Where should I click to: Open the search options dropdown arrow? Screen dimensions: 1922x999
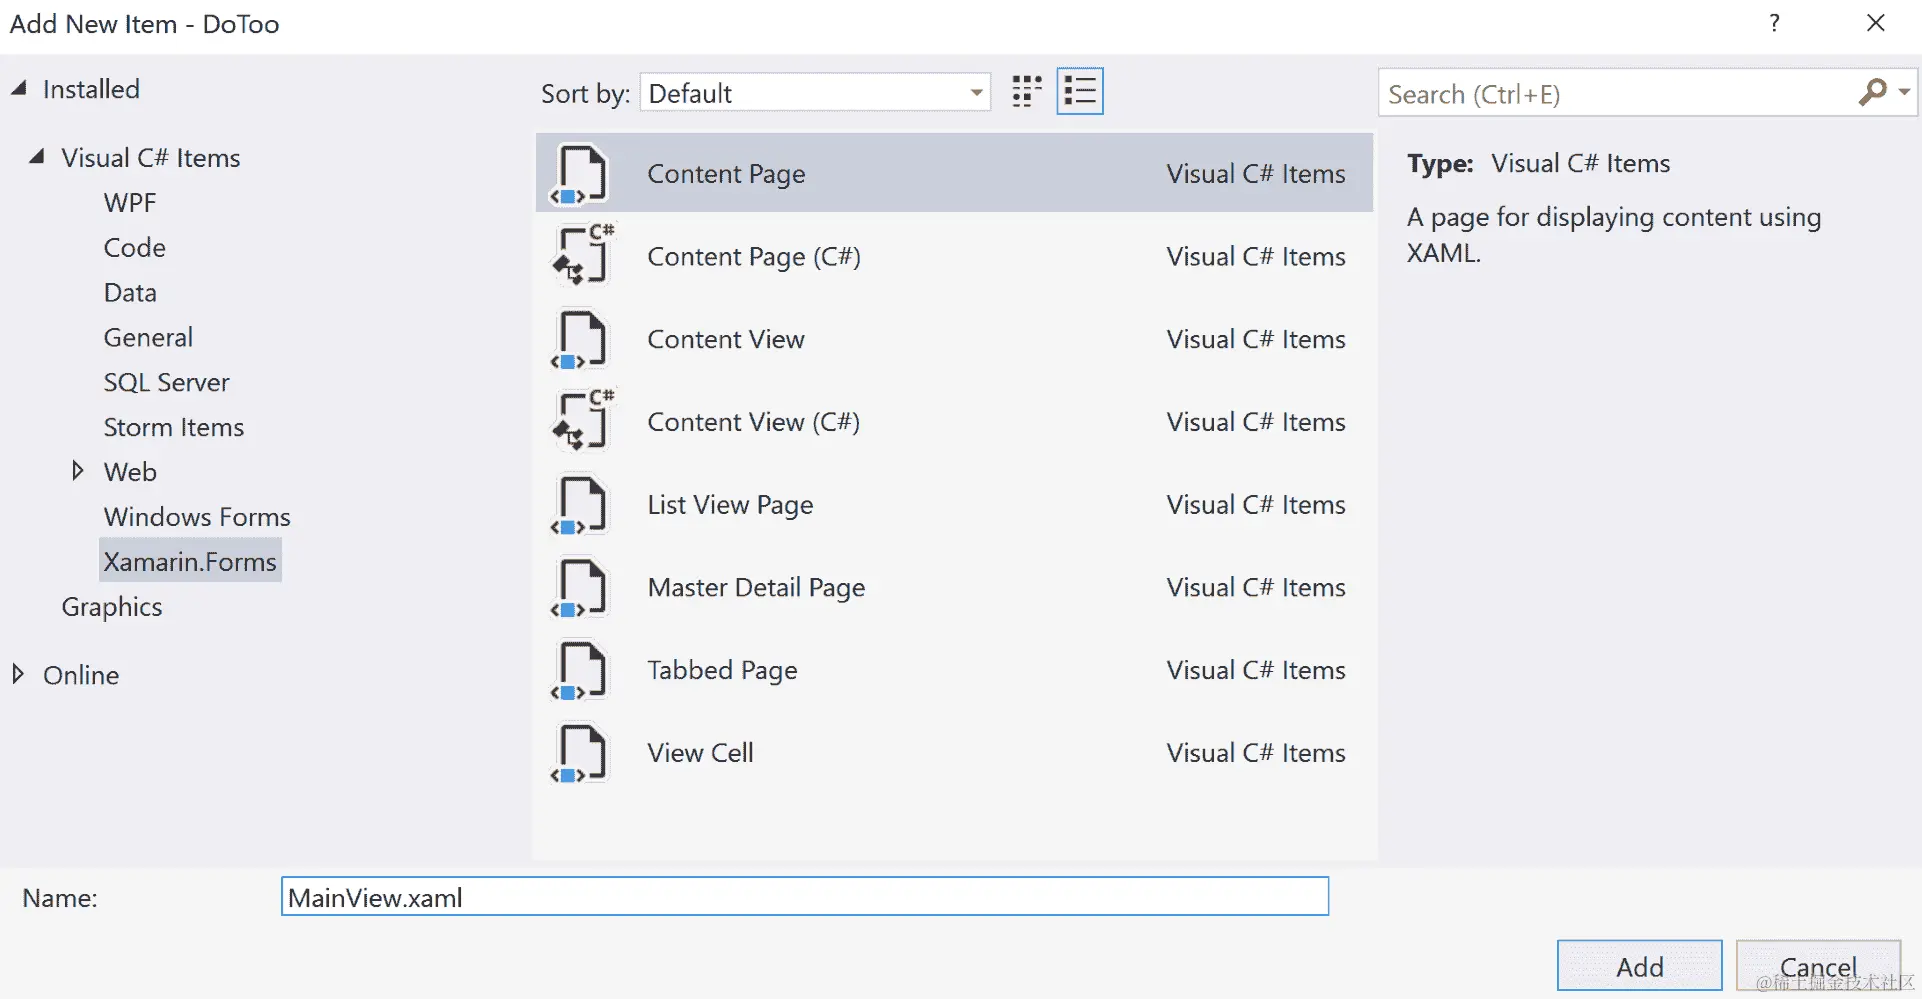coord(1905,93)
